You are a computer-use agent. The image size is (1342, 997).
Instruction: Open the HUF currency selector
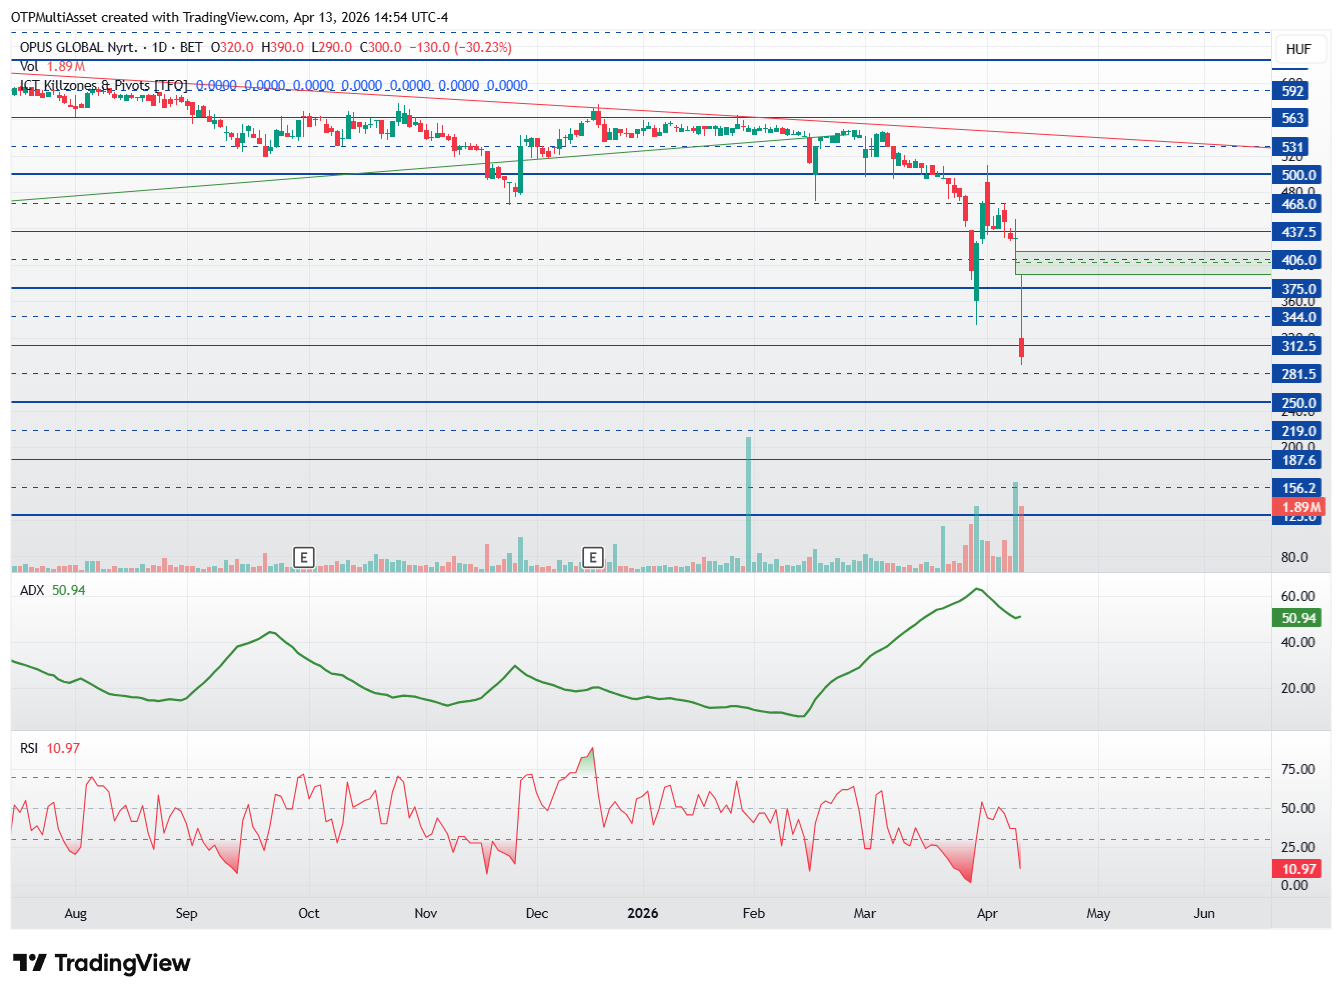coord(1298,49)
